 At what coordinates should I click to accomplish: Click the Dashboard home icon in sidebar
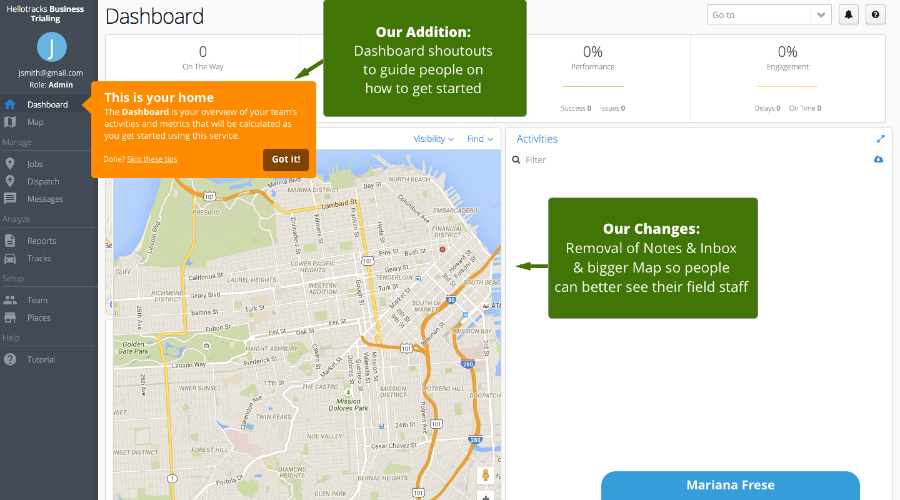[10, 104]
